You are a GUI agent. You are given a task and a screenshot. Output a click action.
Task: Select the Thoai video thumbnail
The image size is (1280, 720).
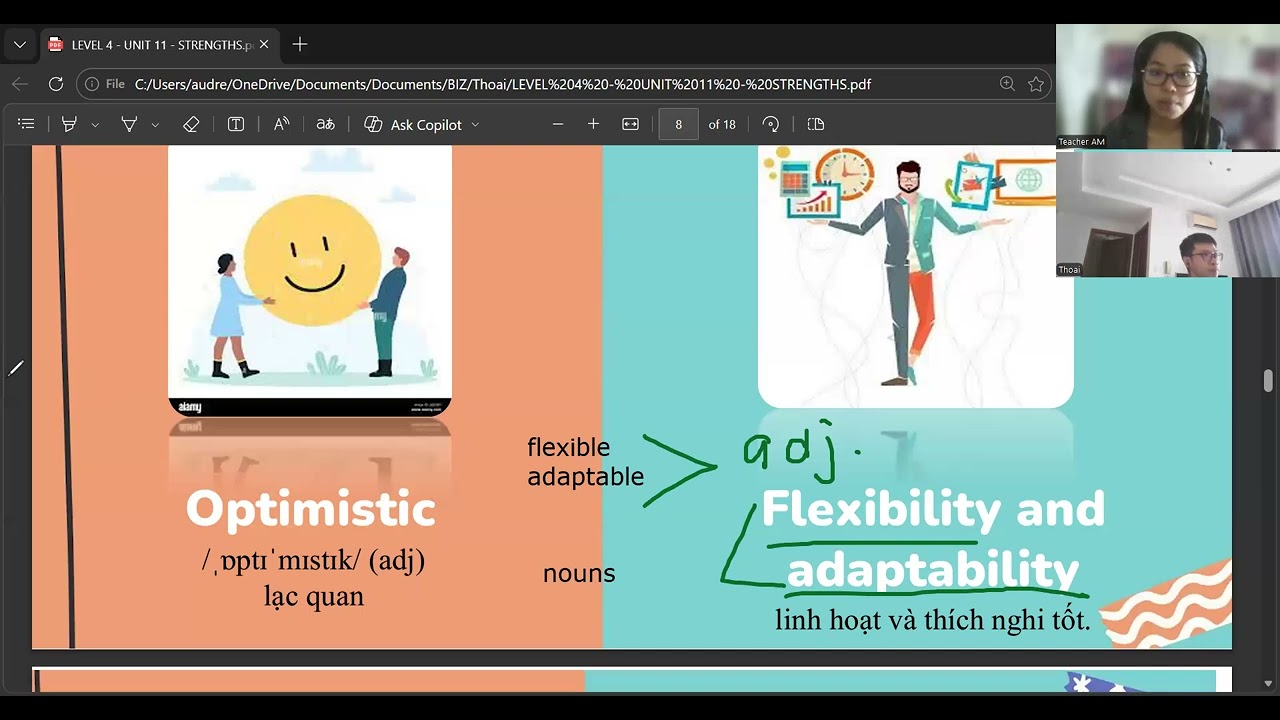(1168, 215)
